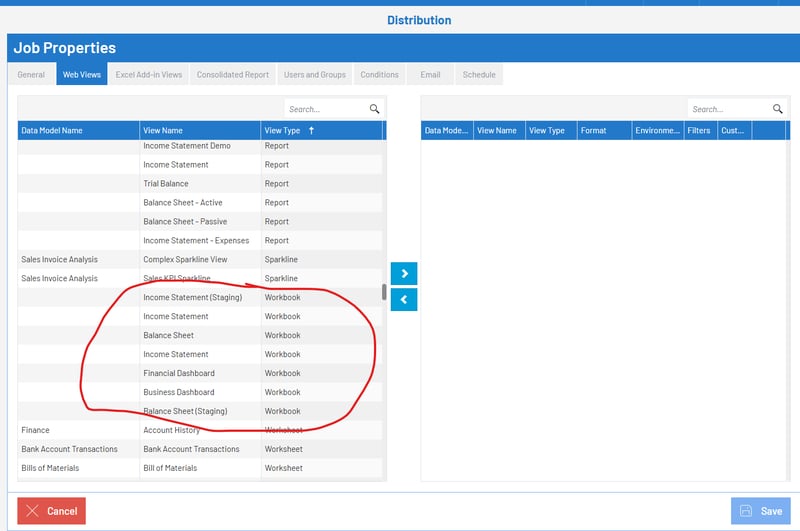Open the Schedule tab
This screenshot has height=531, width=800.
click(x=479, y=75)
